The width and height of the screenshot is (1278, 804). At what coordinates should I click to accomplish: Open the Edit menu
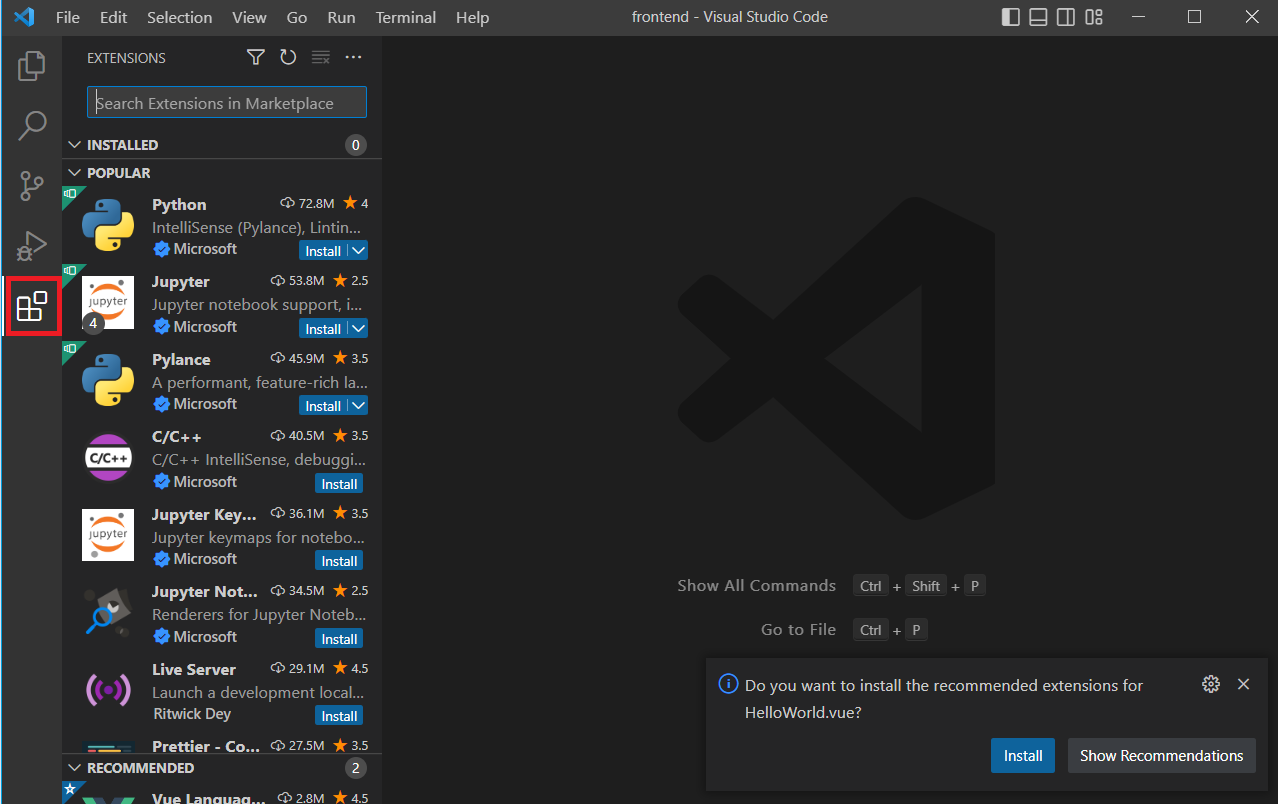(114, 17)
